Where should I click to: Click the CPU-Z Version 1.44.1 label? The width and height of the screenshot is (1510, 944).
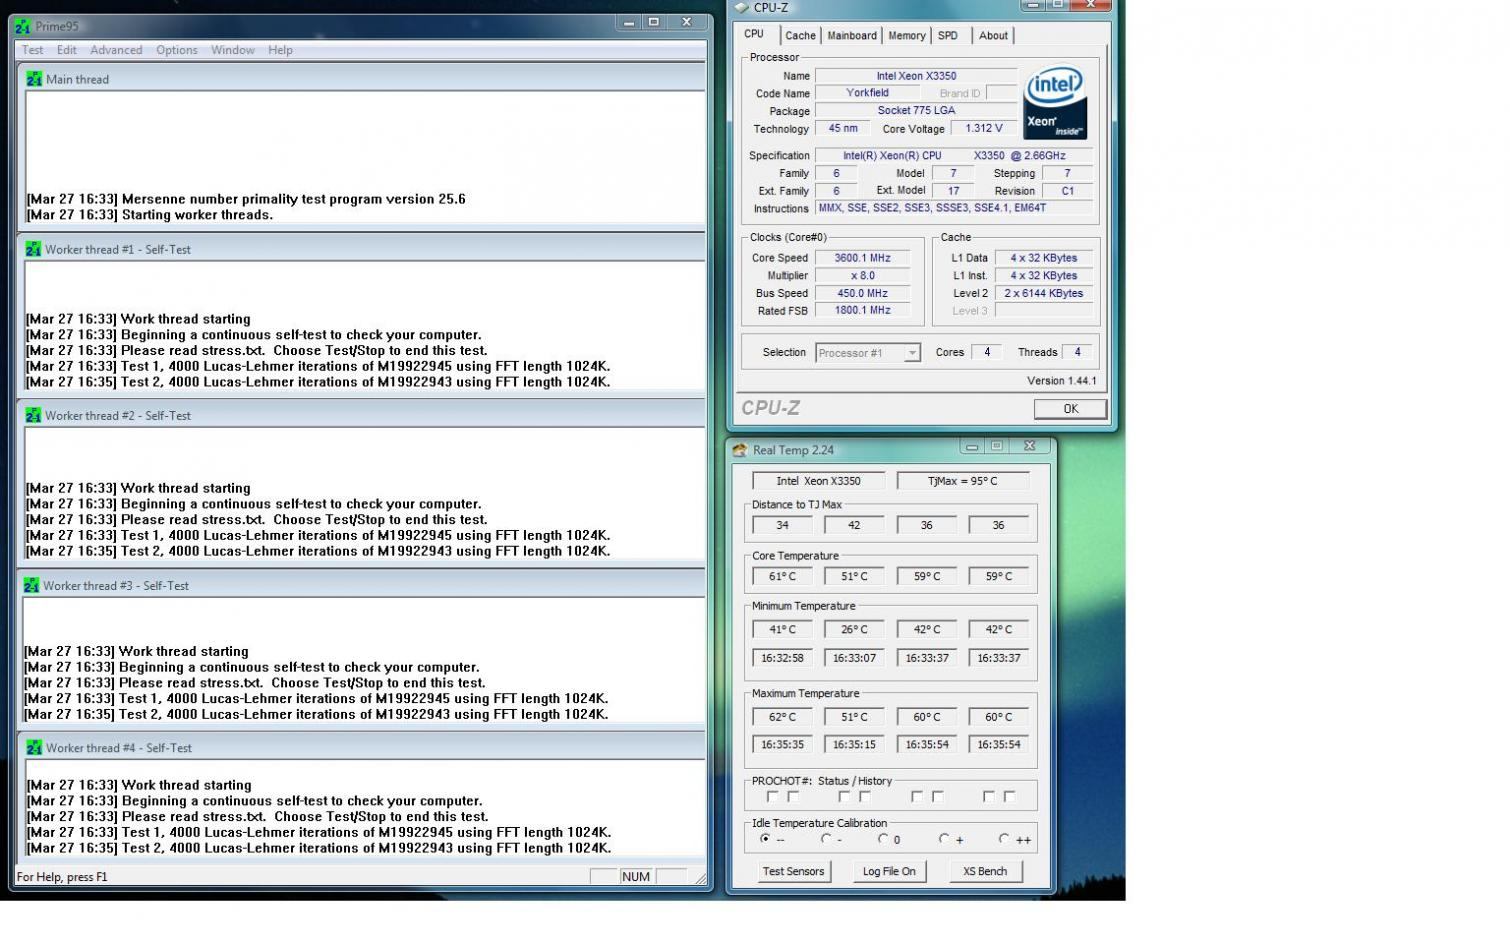point(1061,381)
